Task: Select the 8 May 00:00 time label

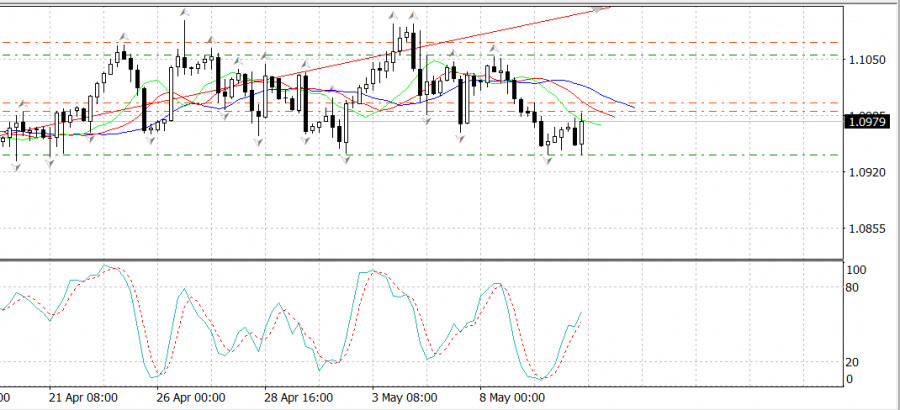Action: (x=511, y=397)
